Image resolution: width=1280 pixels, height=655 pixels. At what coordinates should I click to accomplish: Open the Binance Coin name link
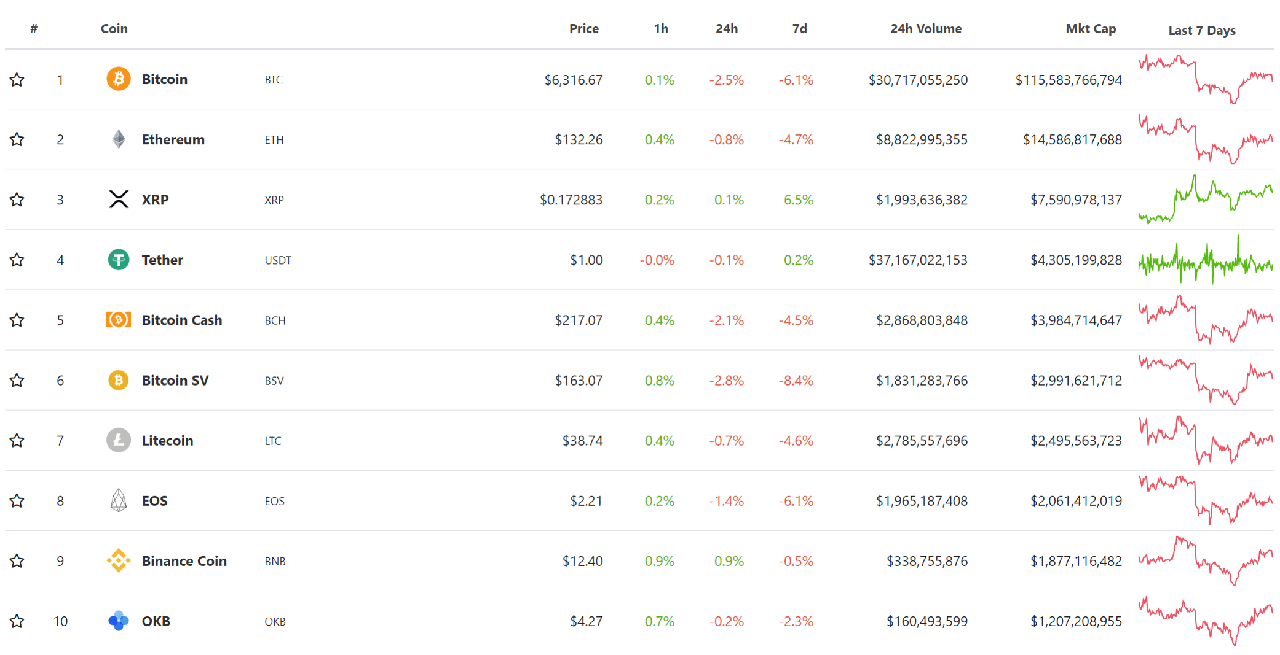(x=184, y=561)
